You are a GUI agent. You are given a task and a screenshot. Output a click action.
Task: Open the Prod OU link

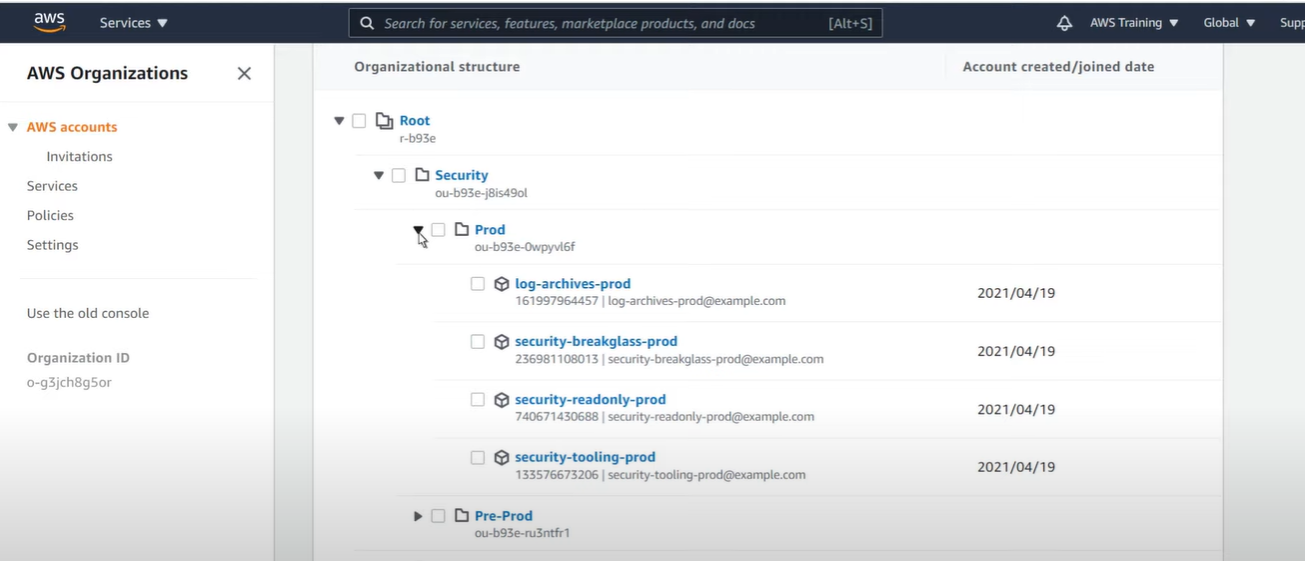pos(490,230)
